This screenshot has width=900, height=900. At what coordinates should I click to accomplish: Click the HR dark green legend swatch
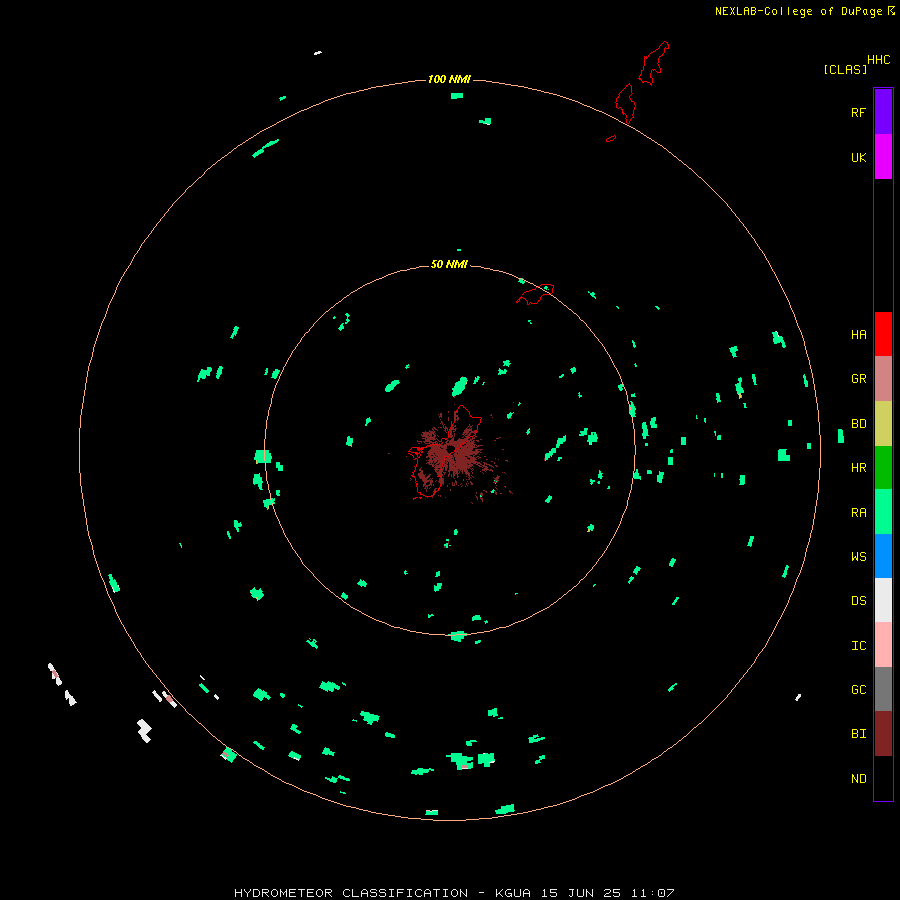coord(883,468)
